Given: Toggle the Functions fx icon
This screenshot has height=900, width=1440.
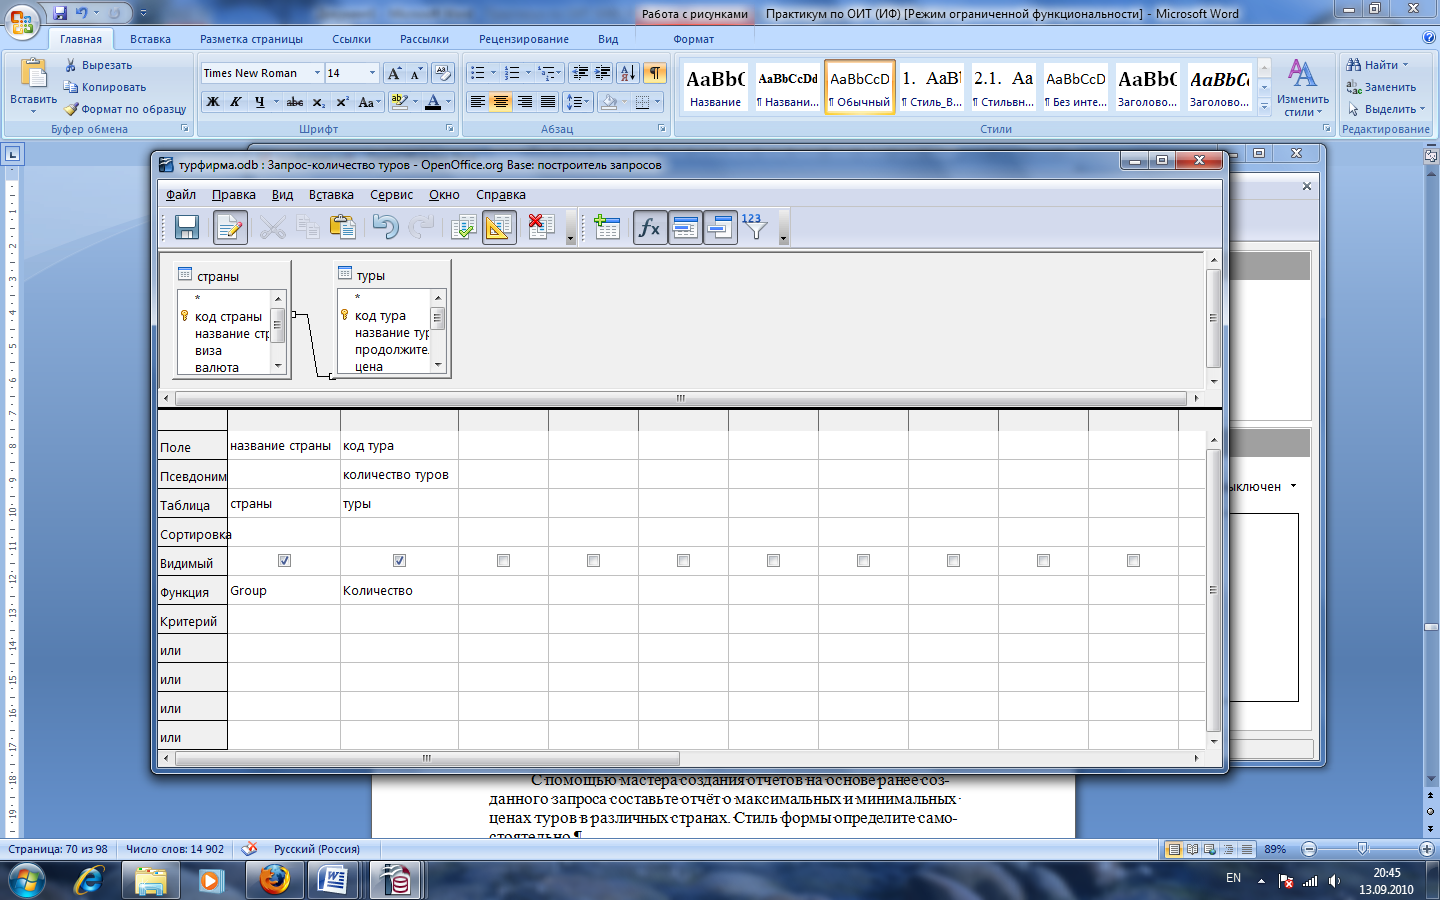Looking at the screenshot, I should coord(650,227).
